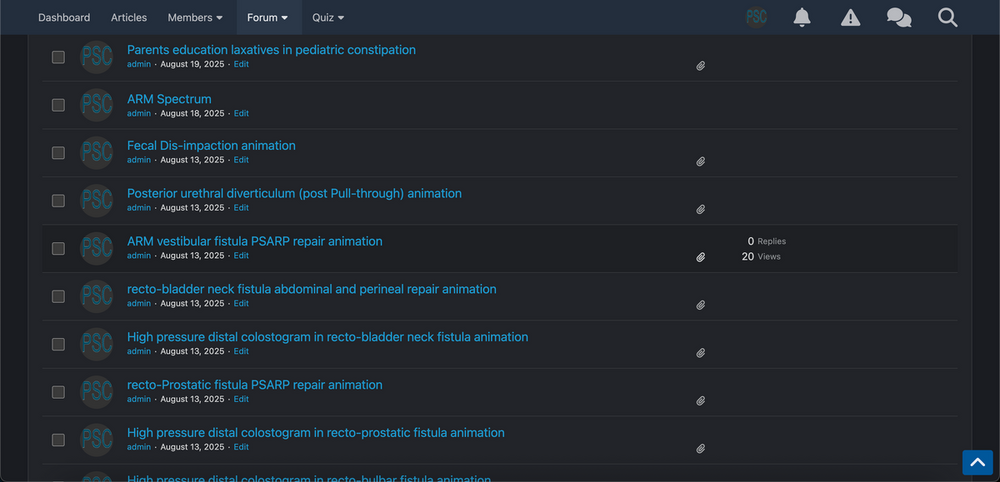Image resolution: width=1000 pixels, height=482 pixels.
Task: Click PSC avatar beside recto-bladder neck fistula abdominal repair
Action: point(96,296)
